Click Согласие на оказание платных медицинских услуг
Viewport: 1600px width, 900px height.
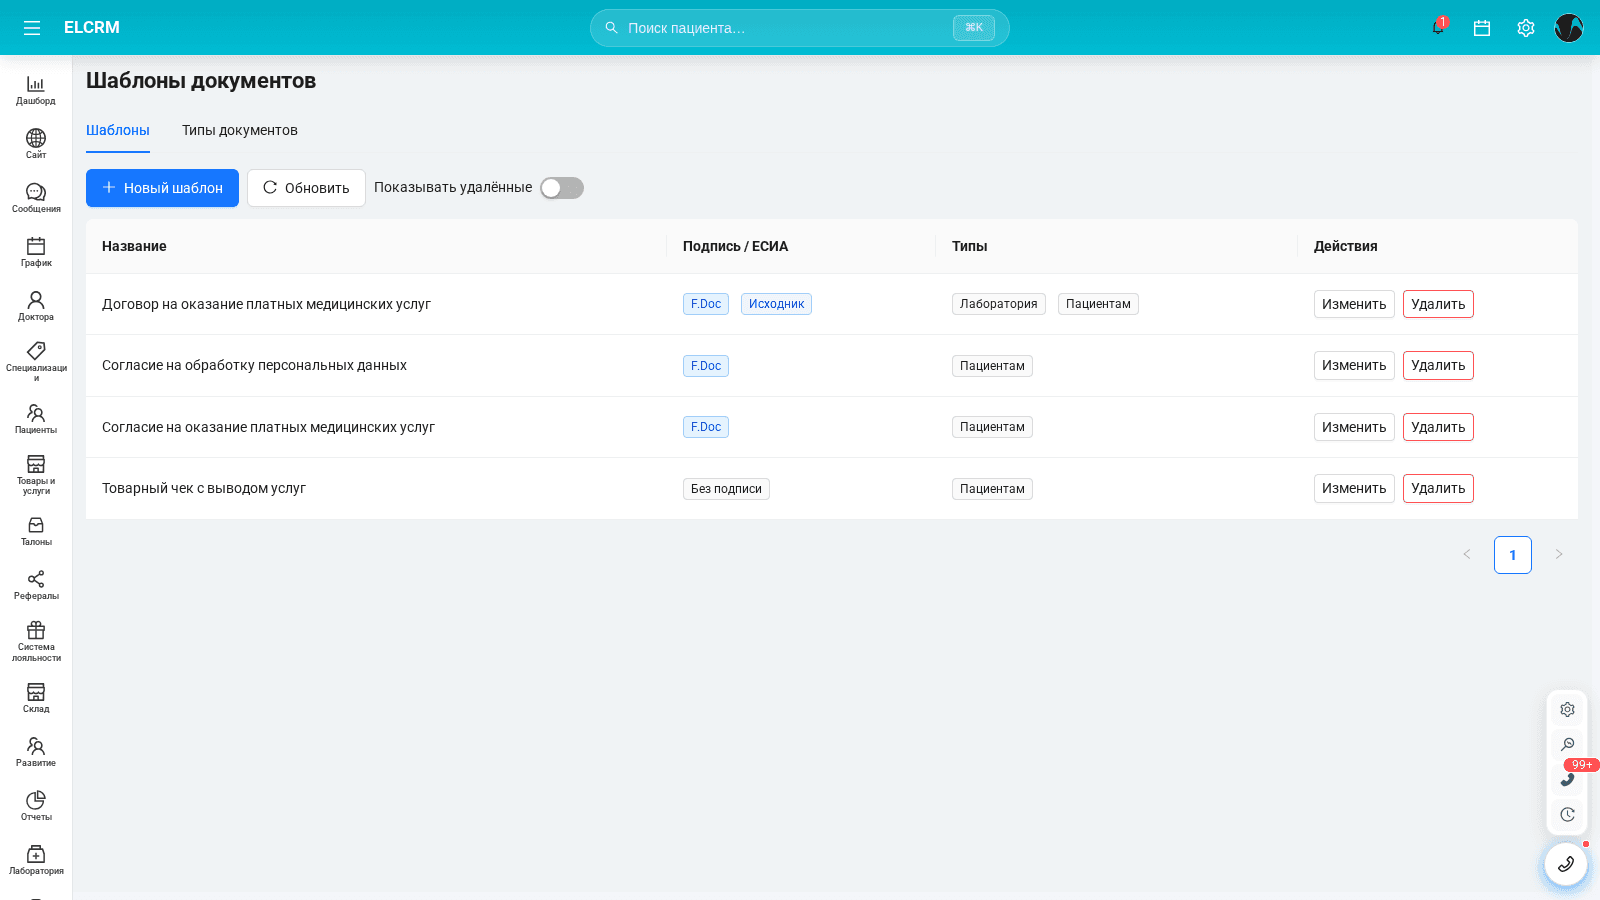click(268, 427)
